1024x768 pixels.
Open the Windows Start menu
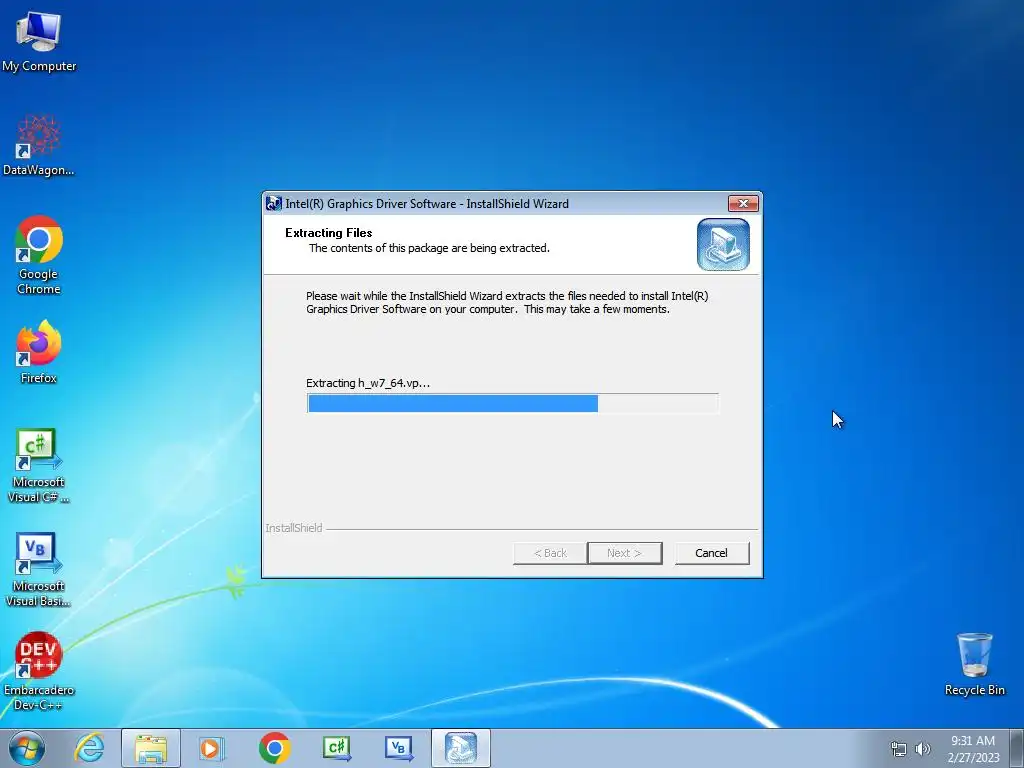pos(27,748)
